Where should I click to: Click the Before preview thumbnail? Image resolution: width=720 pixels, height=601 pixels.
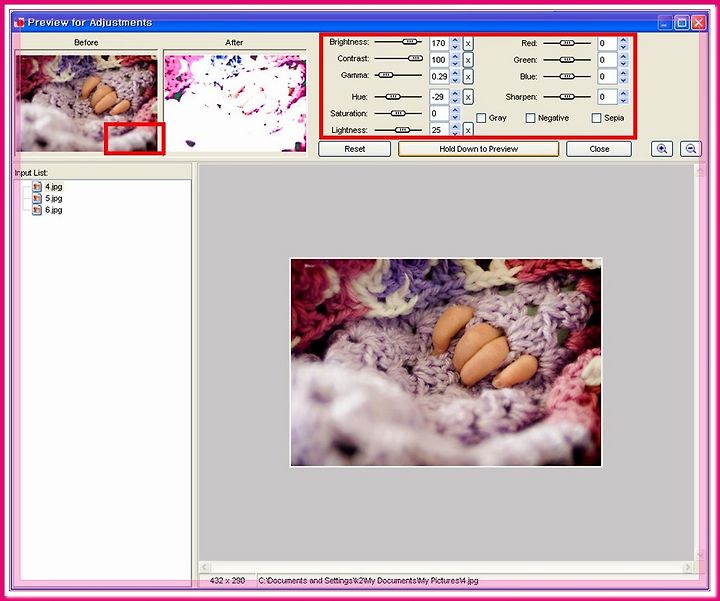pyautogui.click(x=86, y=103)
